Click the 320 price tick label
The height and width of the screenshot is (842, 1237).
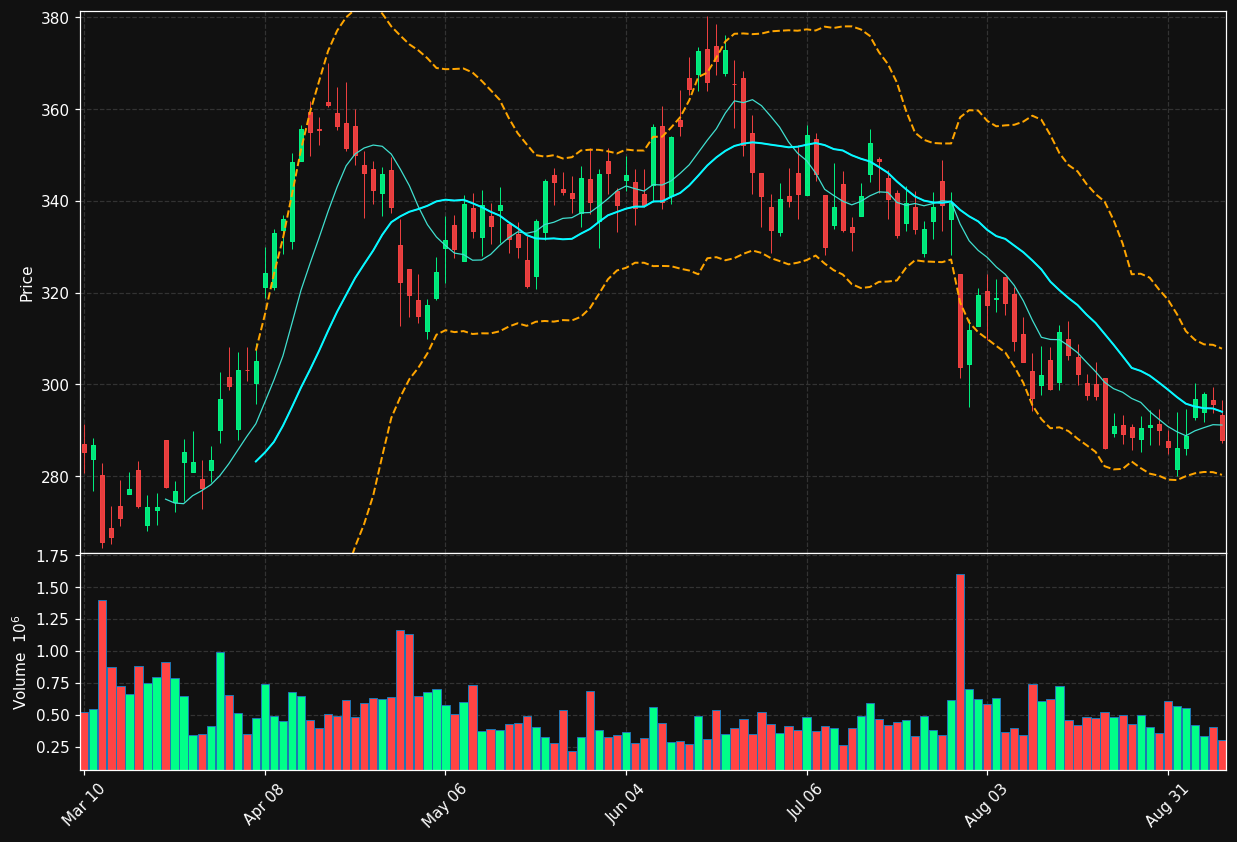coord(55,294)
